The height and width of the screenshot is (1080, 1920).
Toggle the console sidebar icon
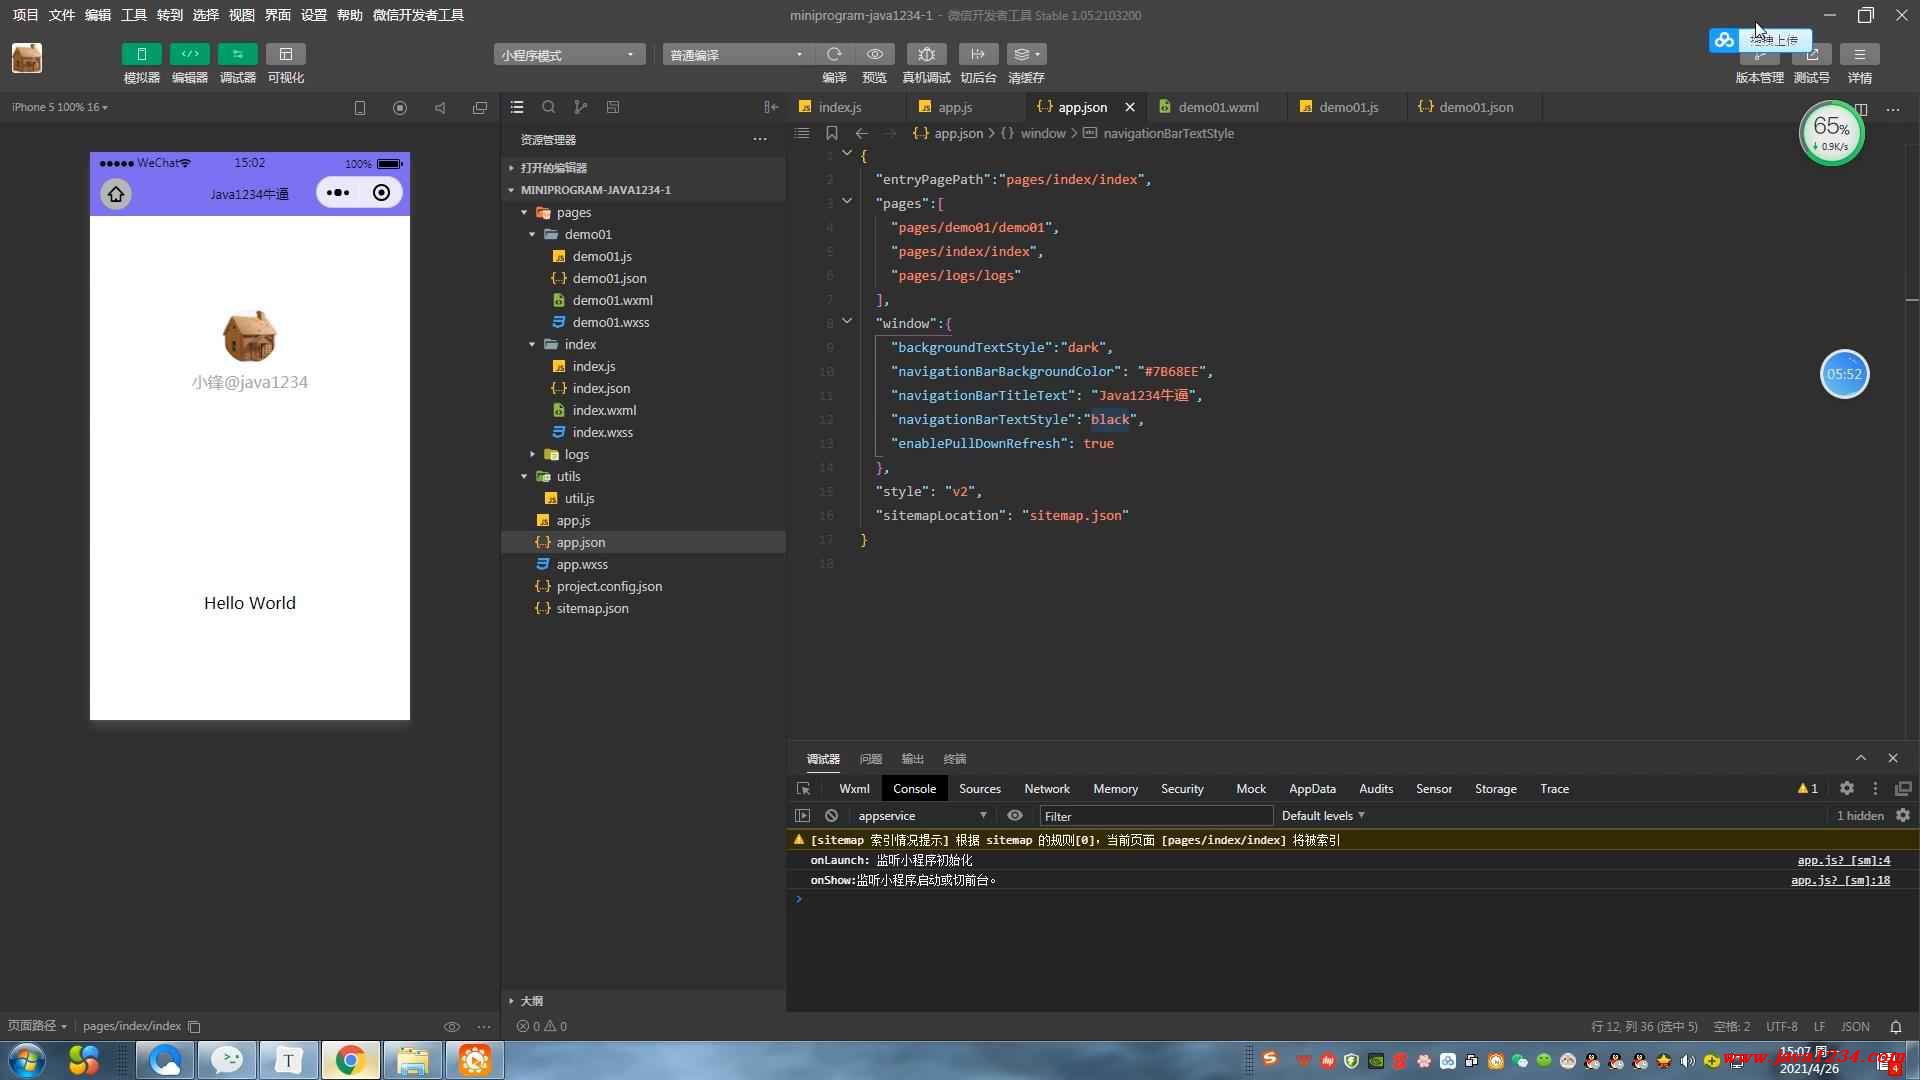[x=802, y=816]
